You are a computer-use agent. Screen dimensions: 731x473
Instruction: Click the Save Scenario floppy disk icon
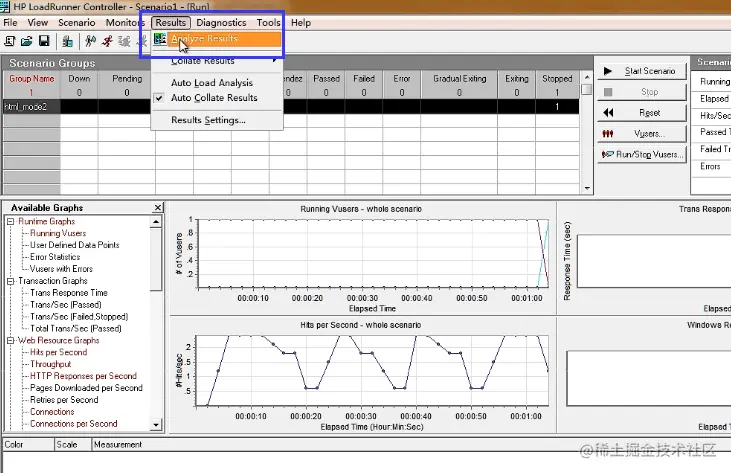[44, 41]
